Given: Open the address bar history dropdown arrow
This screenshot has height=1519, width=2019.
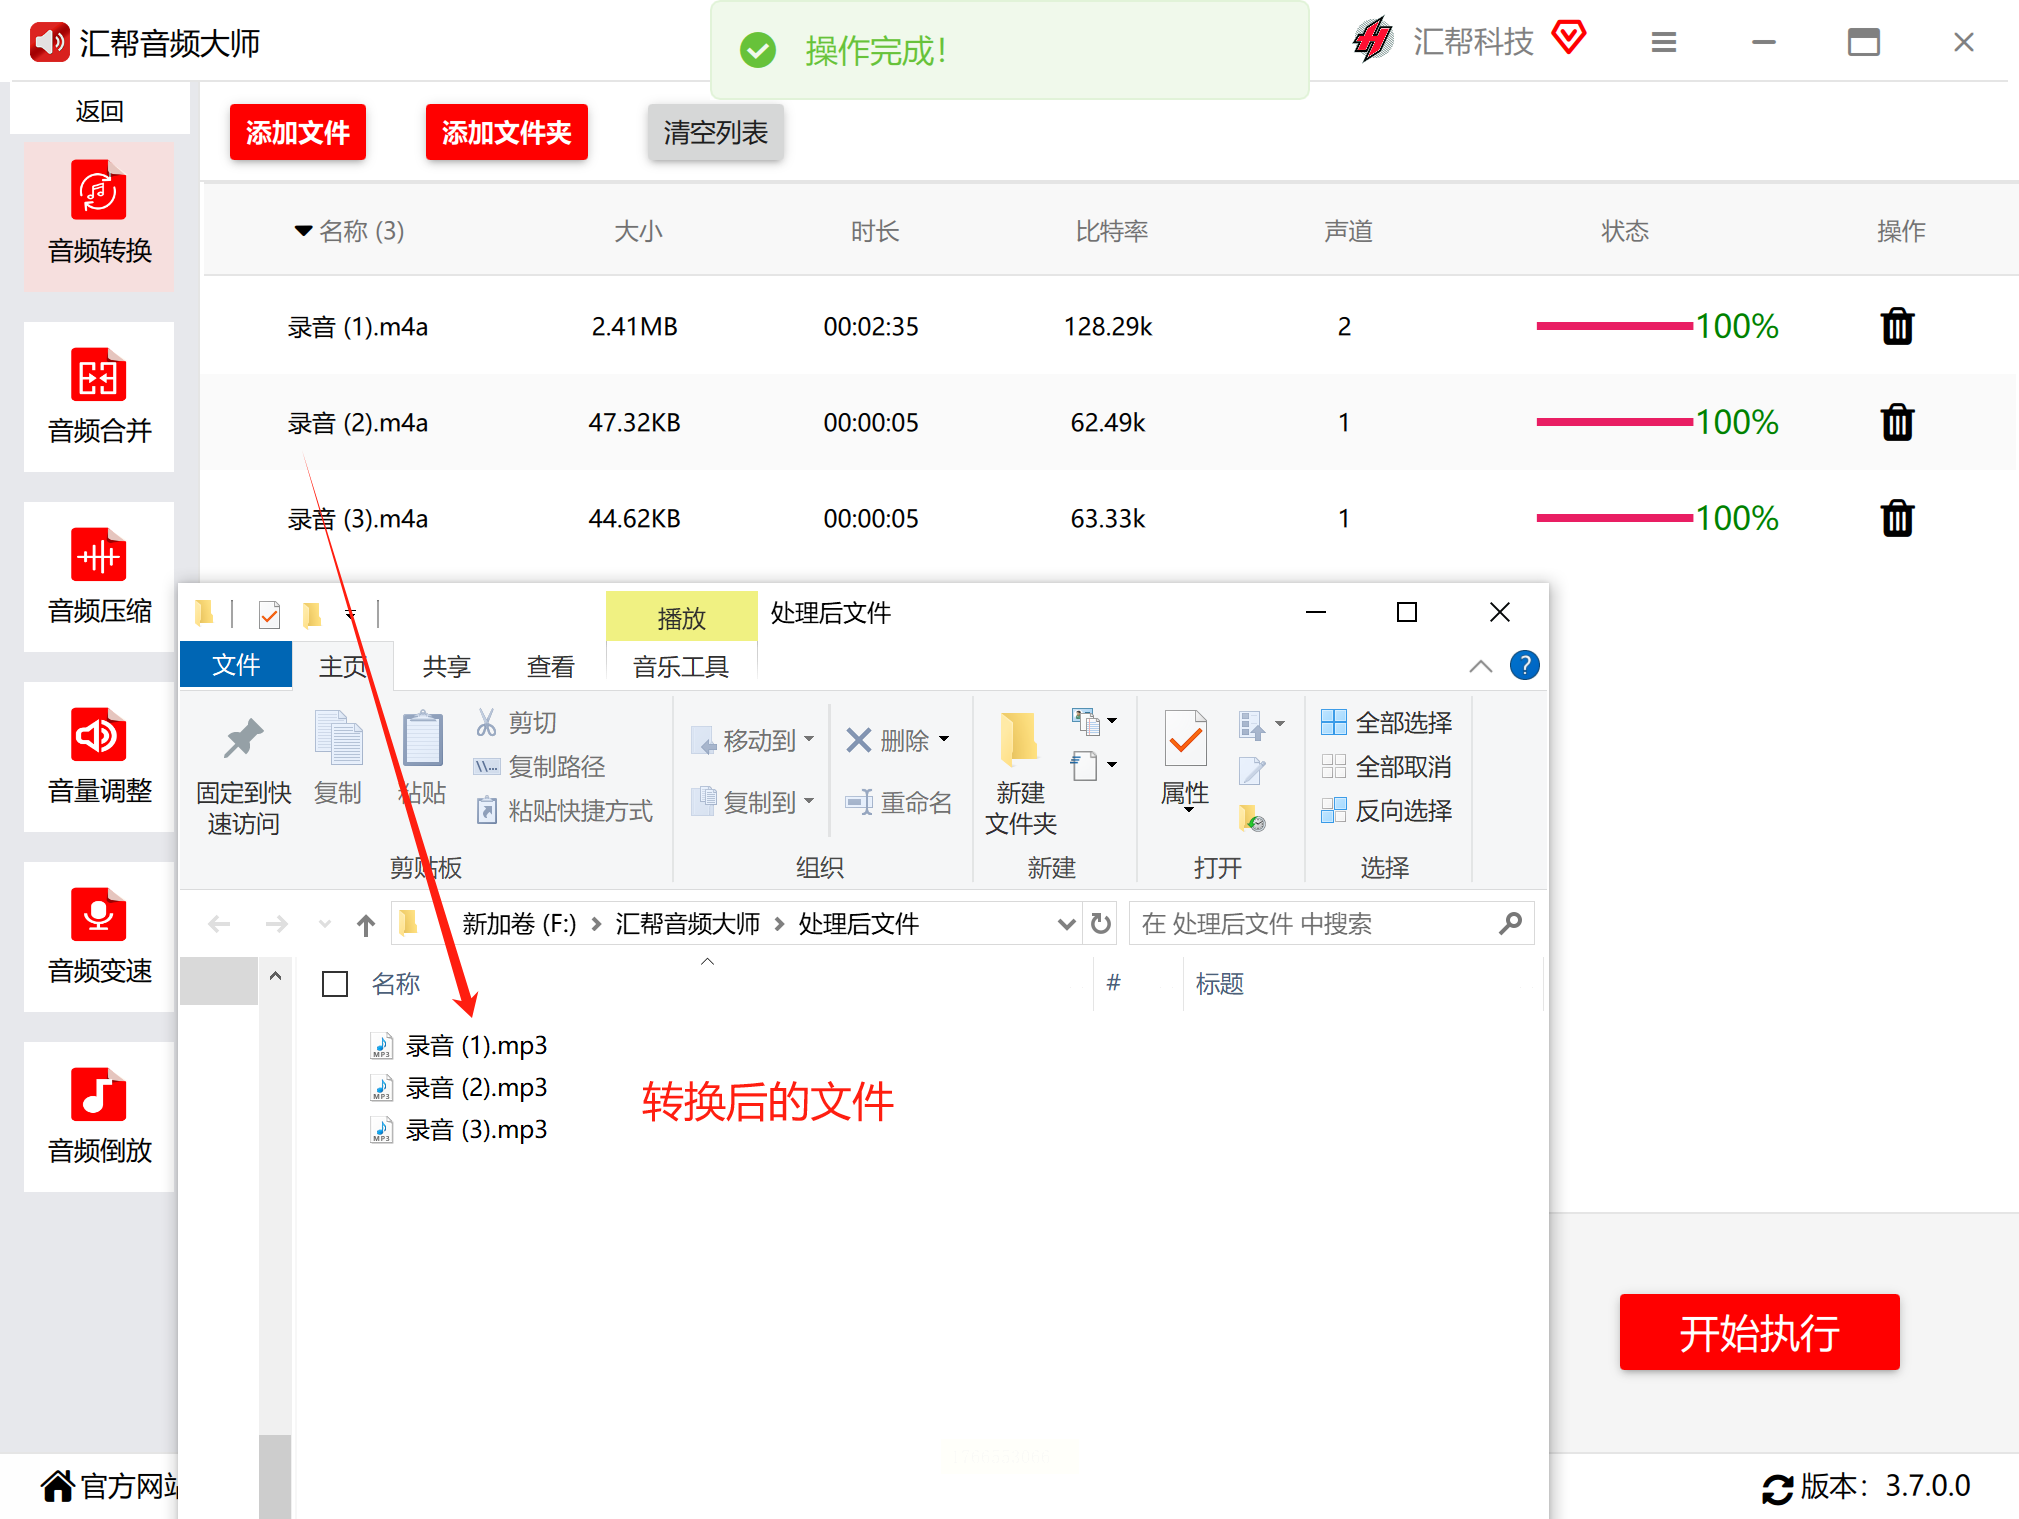Looking at the screenshot, I should (1066, 924).
